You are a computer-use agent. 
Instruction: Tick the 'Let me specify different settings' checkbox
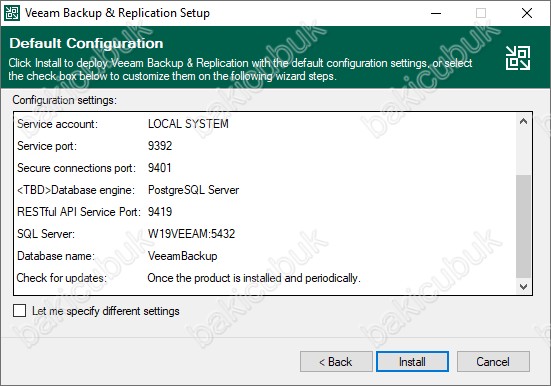(19, 311)
